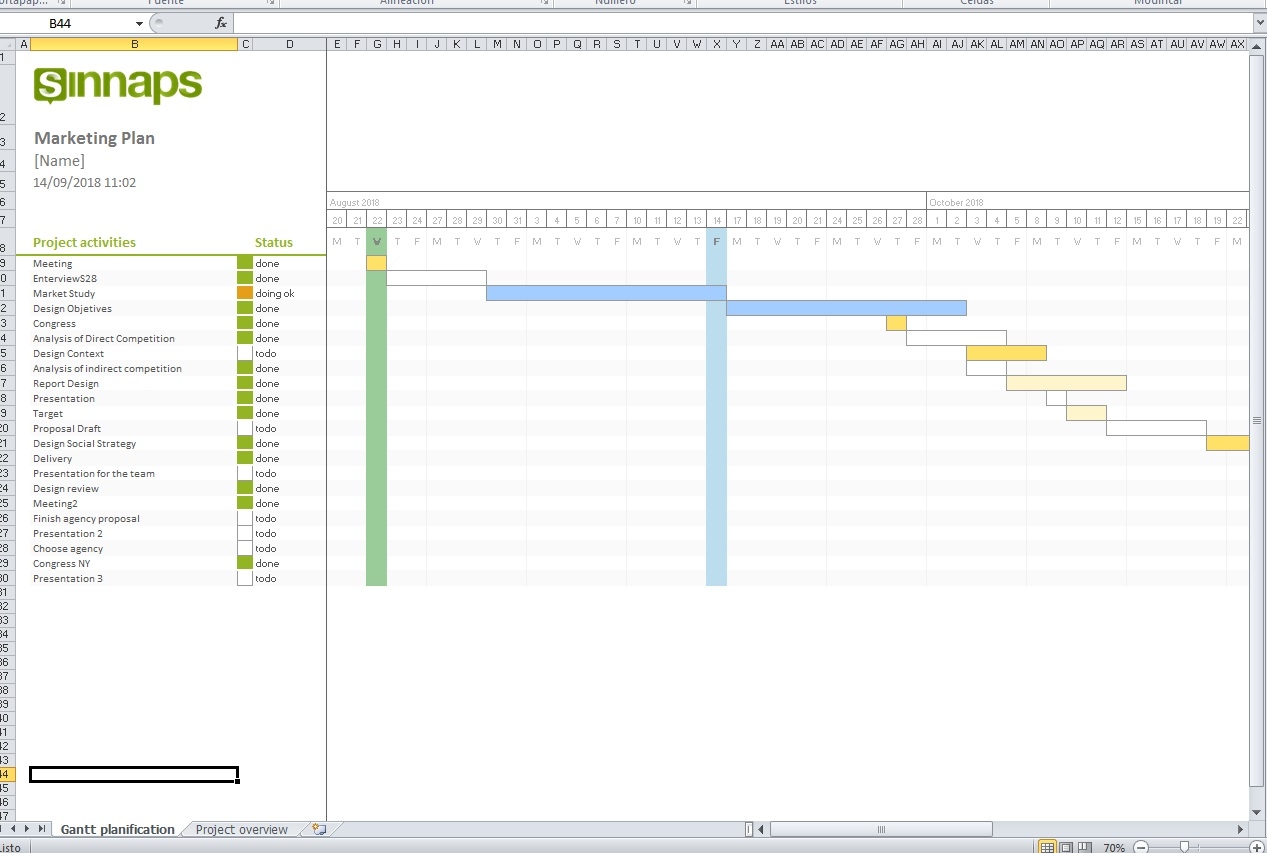
Task: Toggle the status box beside Proposal Draft
Action: 244,428
